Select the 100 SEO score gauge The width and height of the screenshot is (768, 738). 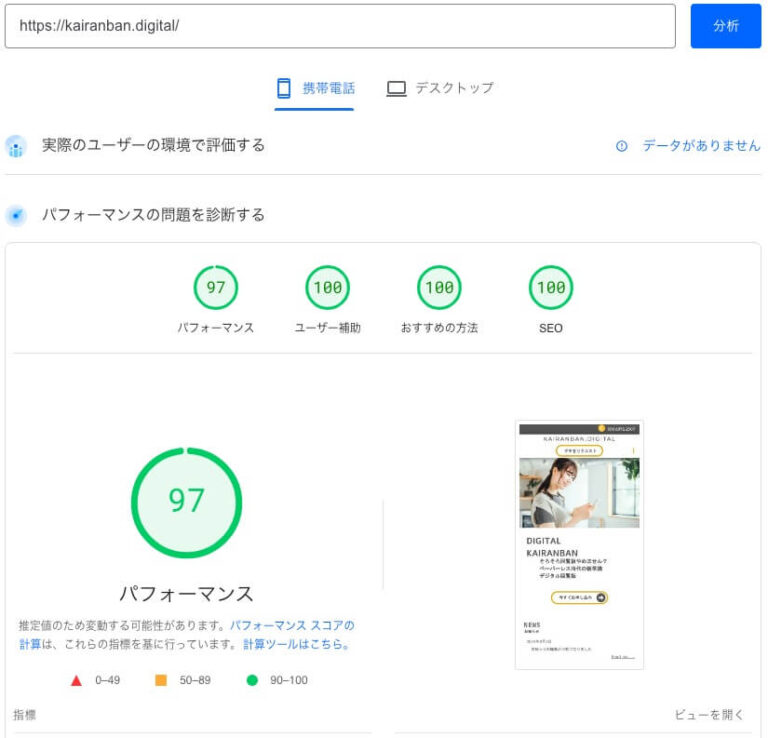(x=551, y=288)
